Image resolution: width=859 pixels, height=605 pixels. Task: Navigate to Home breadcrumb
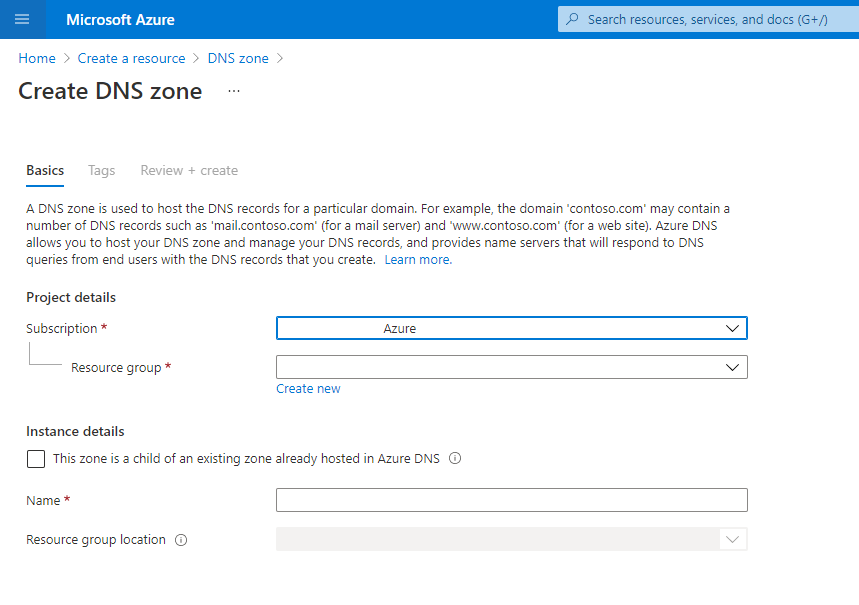pos(37,58)
